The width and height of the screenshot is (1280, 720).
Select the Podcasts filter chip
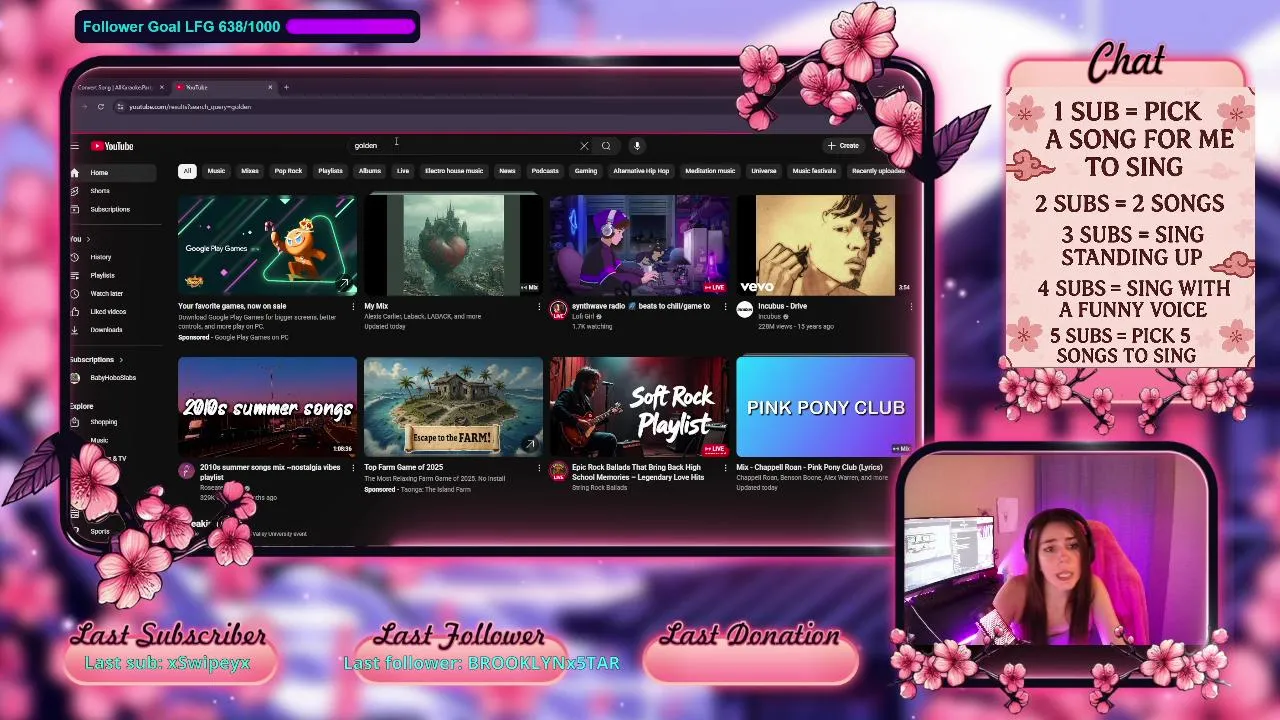coord(545,171)
